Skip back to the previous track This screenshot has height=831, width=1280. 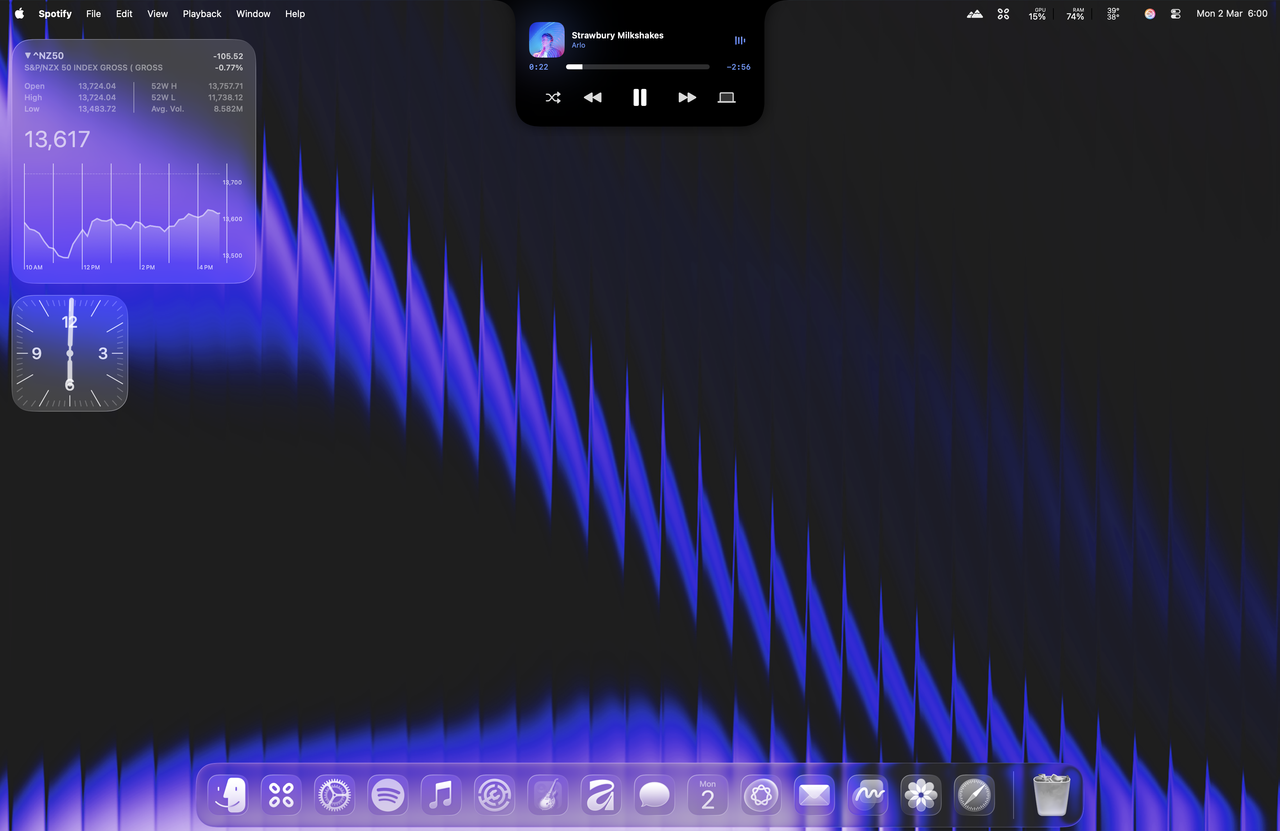(593, 97)
